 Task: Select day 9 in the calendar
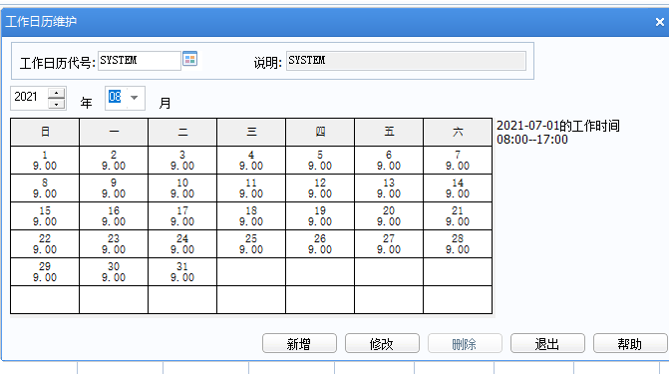(113, 188)
